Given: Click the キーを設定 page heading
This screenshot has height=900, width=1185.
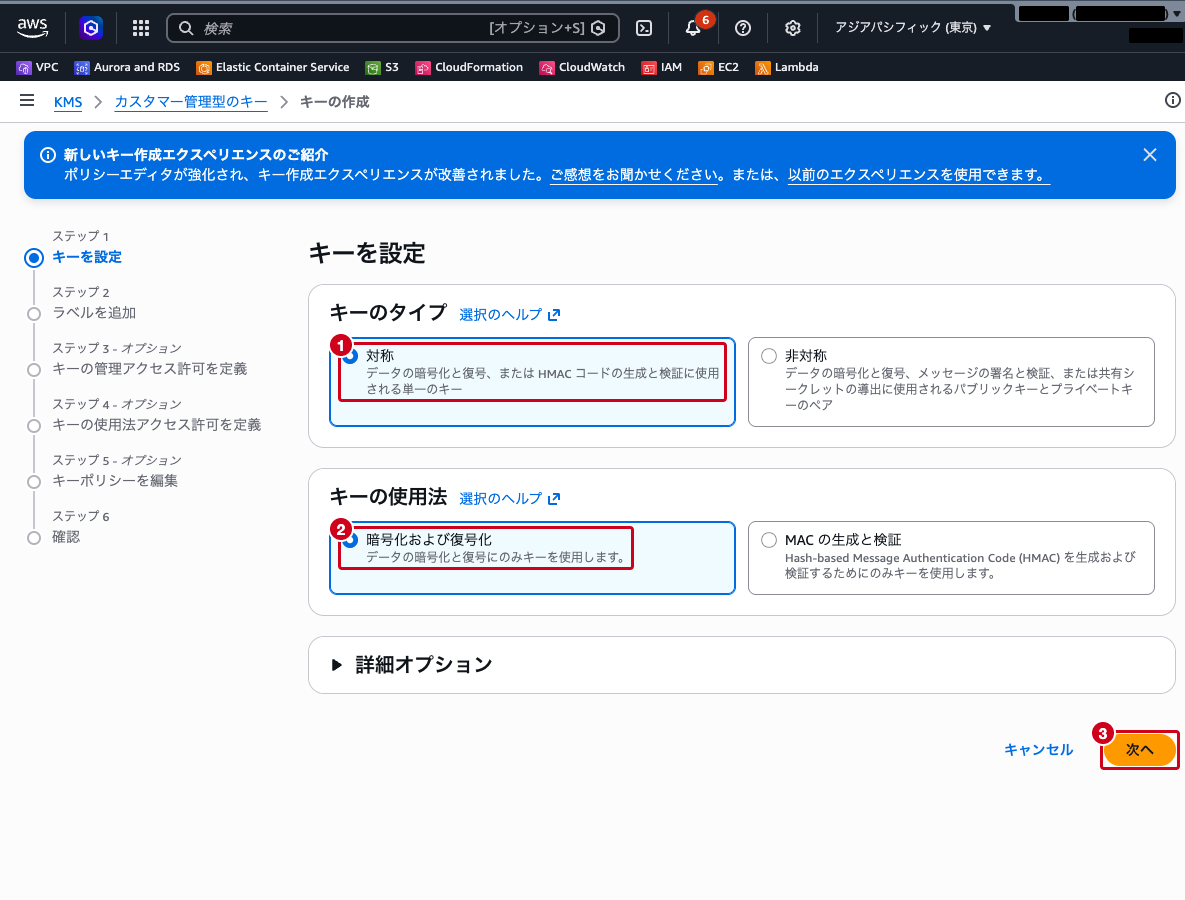Looking at the screenshot, I should (367, 253).
